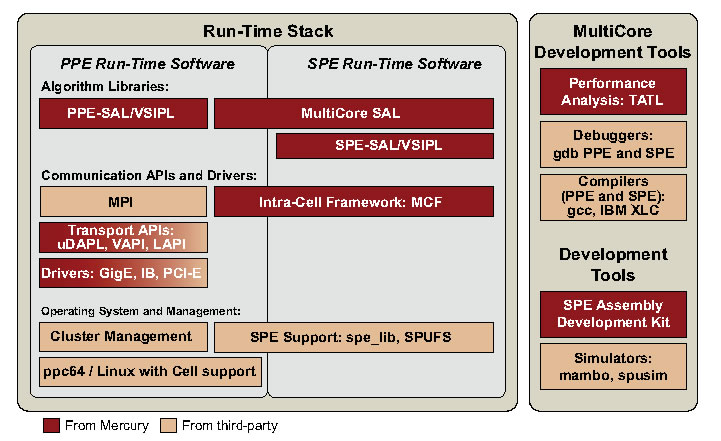Select Debuggers: gdb PPE and SPE box
The height and width of the screenshot is (441, 721).
[613, 144]
